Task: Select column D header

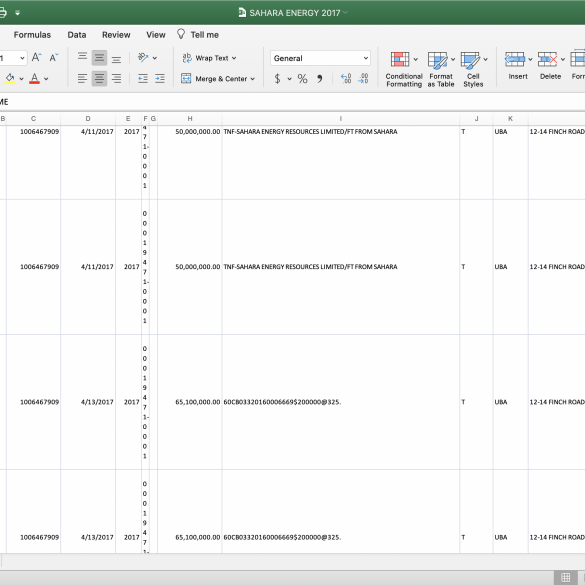Action: pos(88,119)
